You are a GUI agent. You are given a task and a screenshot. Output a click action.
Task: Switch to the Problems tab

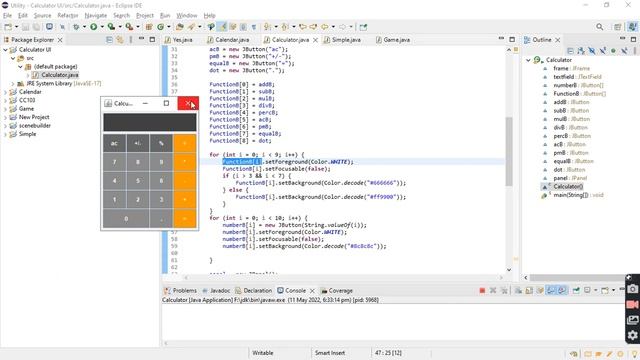point(180,291)
